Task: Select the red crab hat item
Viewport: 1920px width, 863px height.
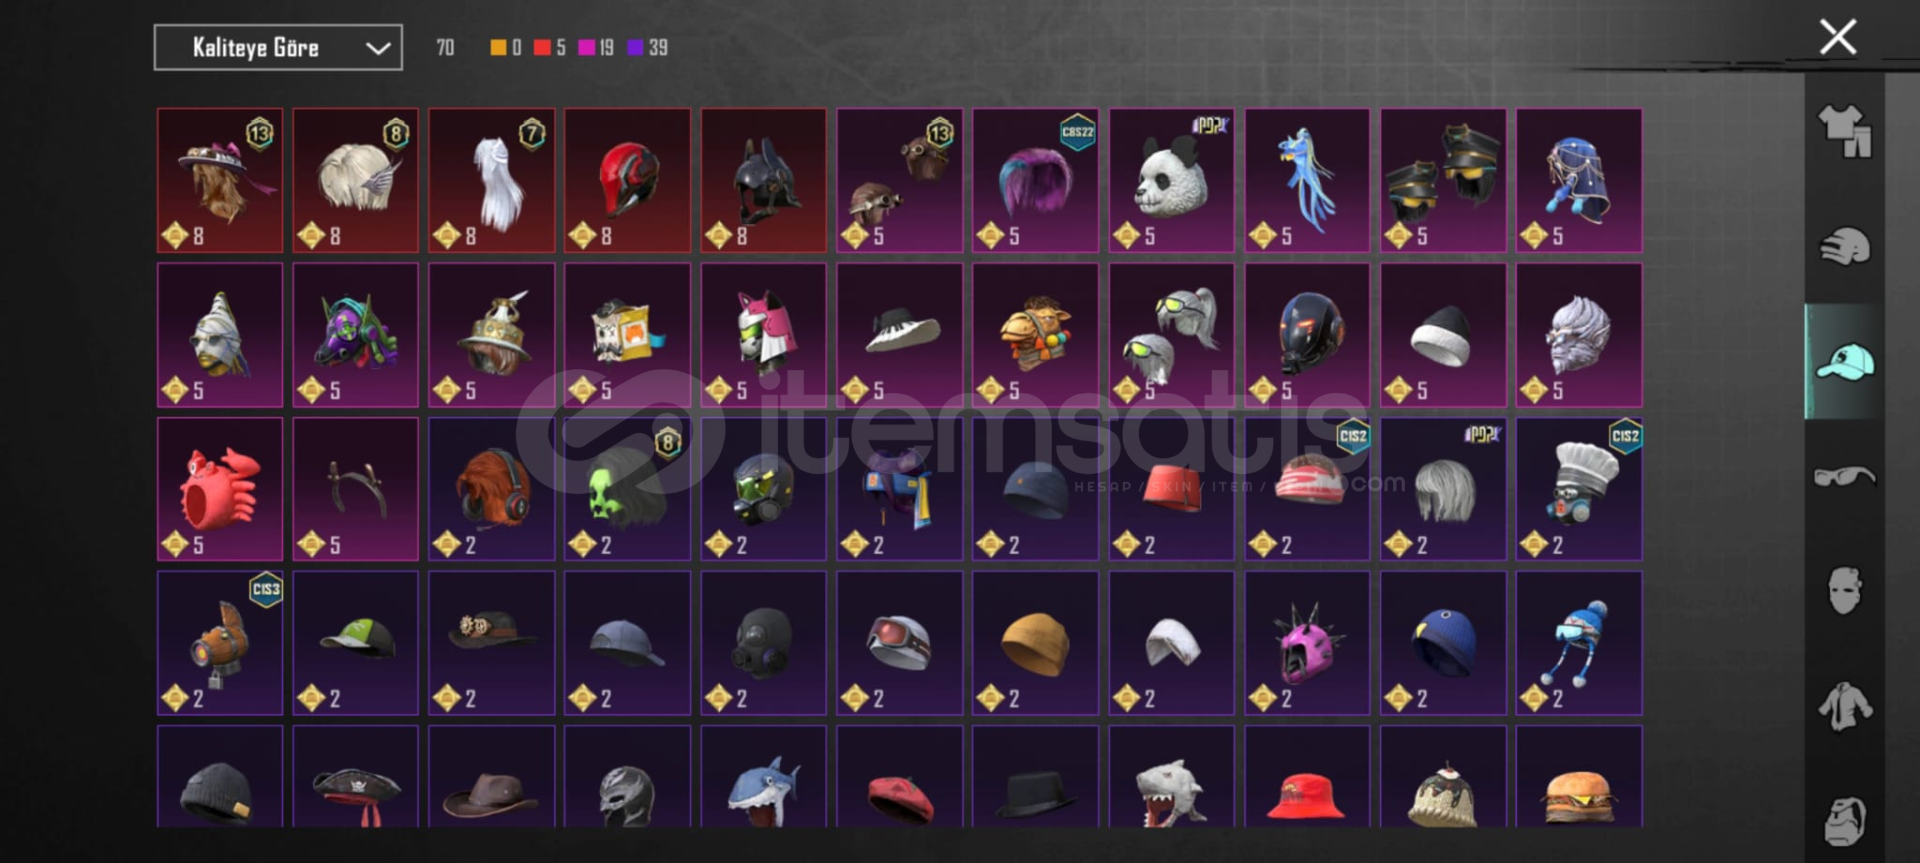Action: pos(219,489)
